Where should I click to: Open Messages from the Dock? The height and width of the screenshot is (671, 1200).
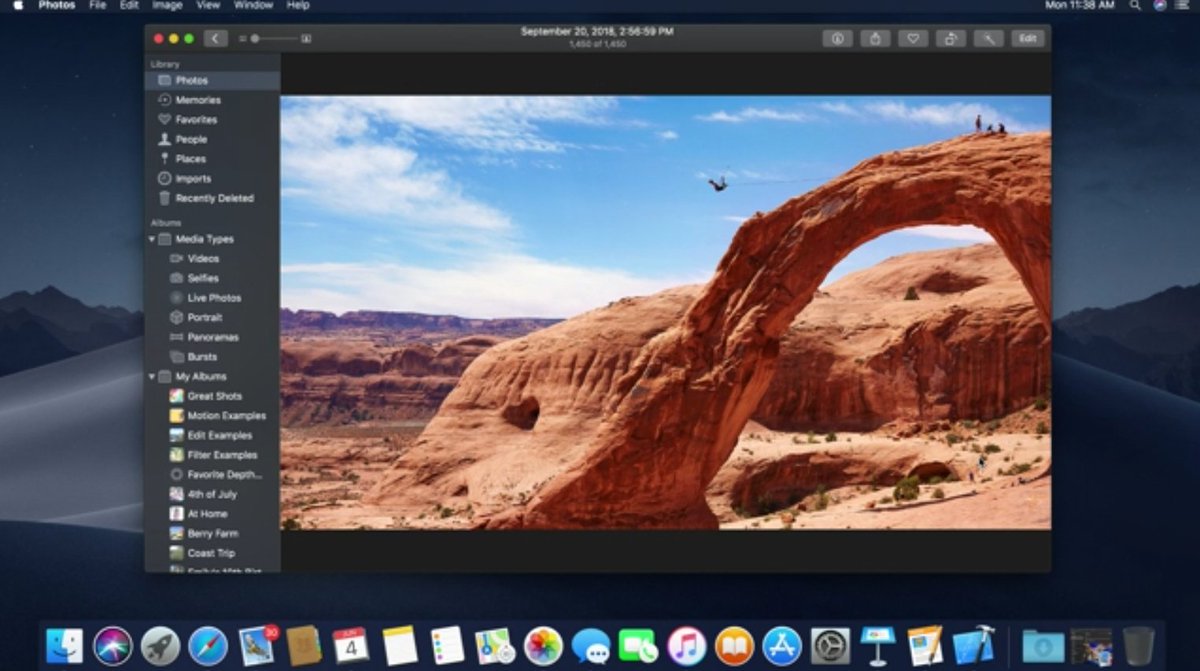(x=591, y=646)
